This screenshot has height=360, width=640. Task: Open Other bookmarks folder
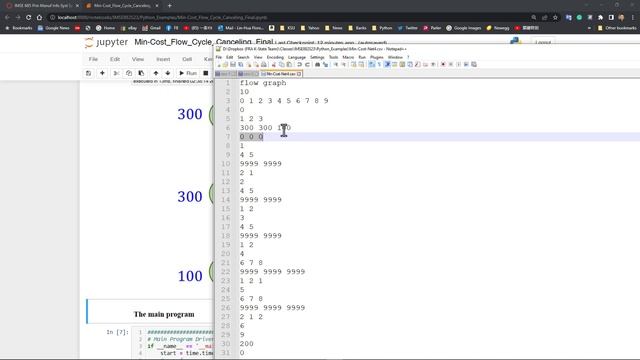click(x=617, y=28)
